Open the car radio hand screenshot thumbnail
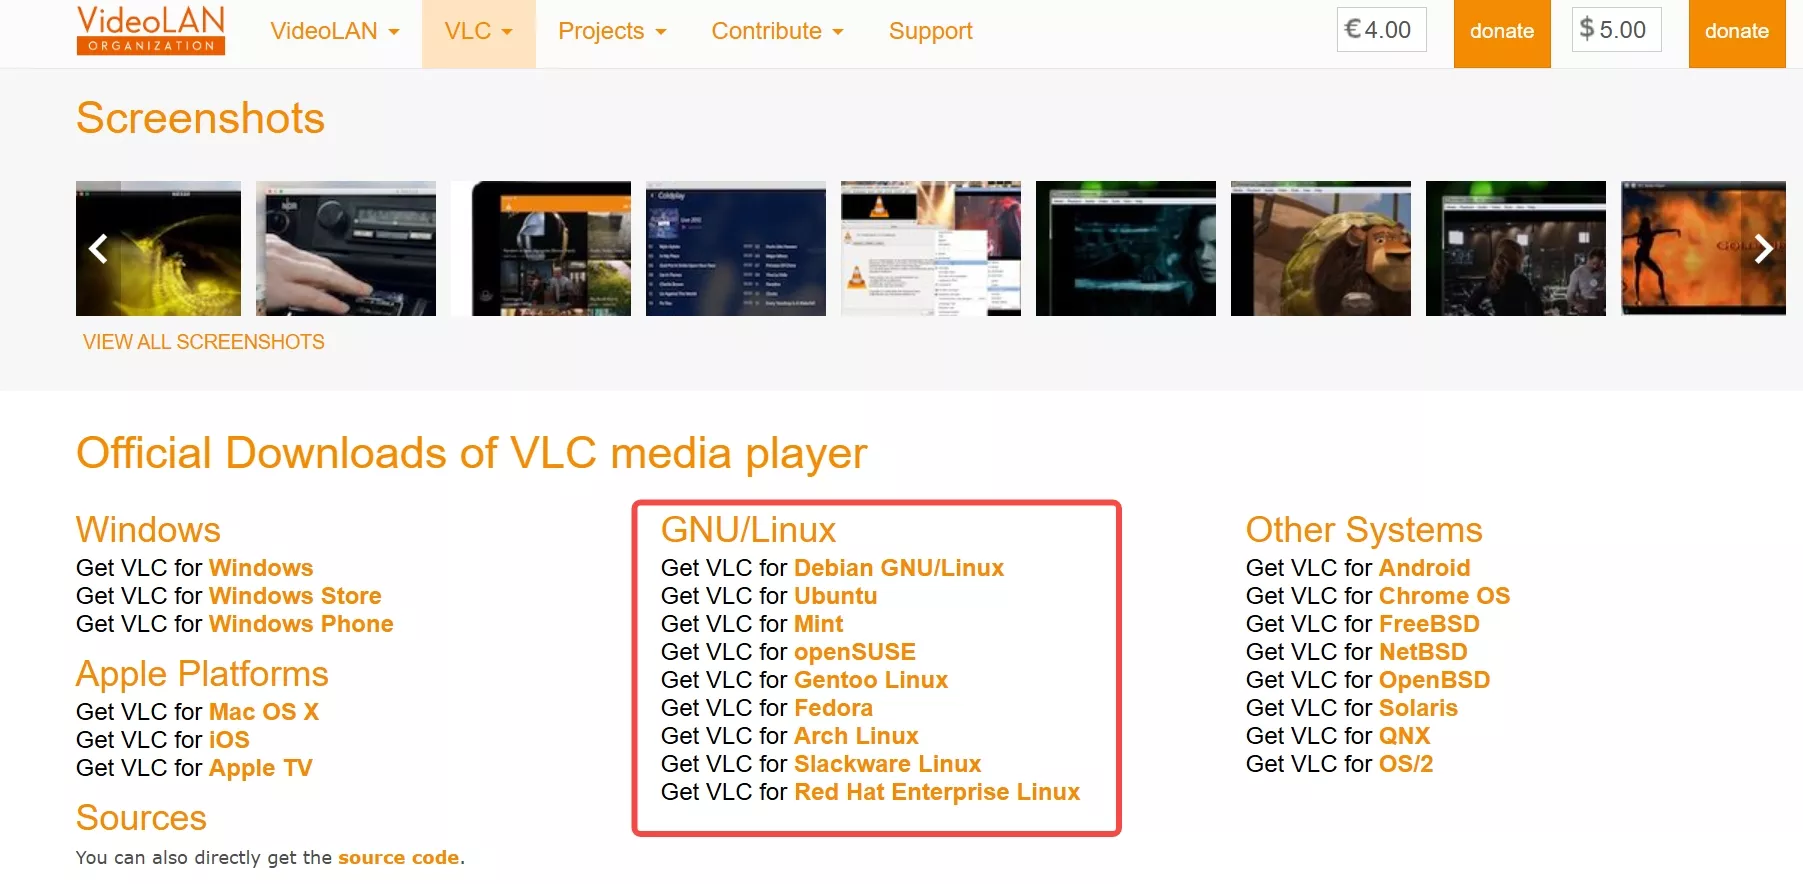Screen dimensions: 1803x884 click(x=346, y=248)
